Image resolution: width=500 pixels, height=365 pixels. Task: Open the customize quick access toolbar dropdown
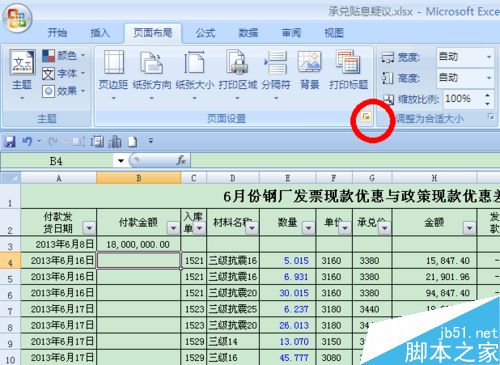[x=151, y=141]
